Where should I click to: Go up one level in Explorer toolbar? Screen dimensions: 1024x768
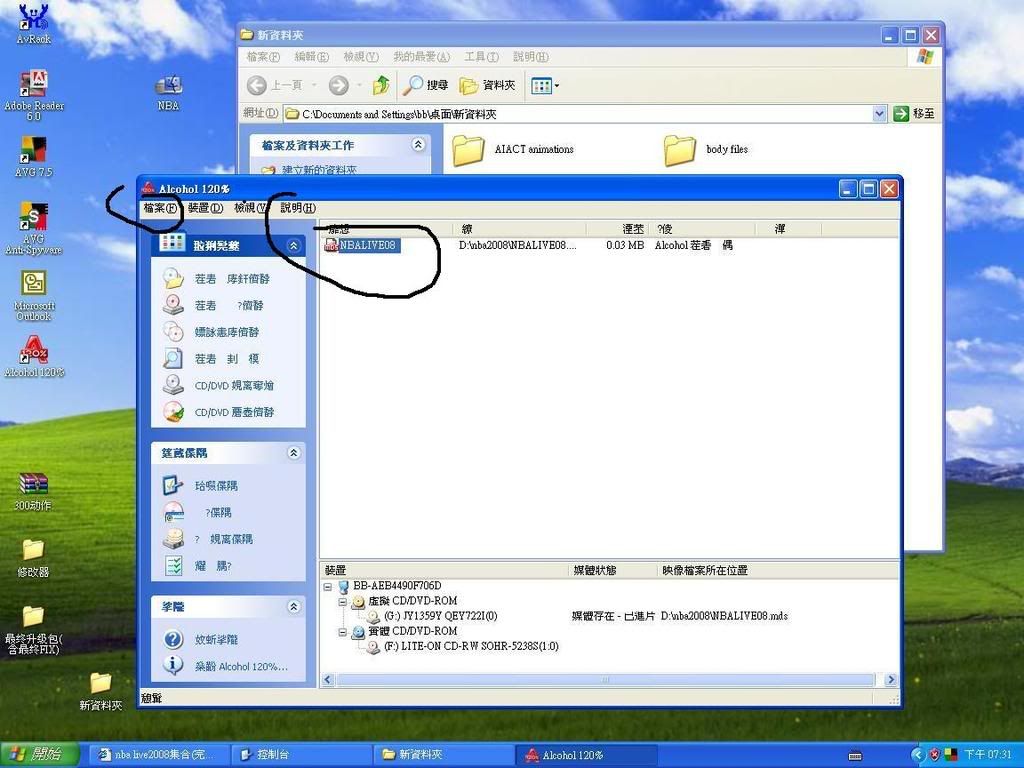[381, 85]
